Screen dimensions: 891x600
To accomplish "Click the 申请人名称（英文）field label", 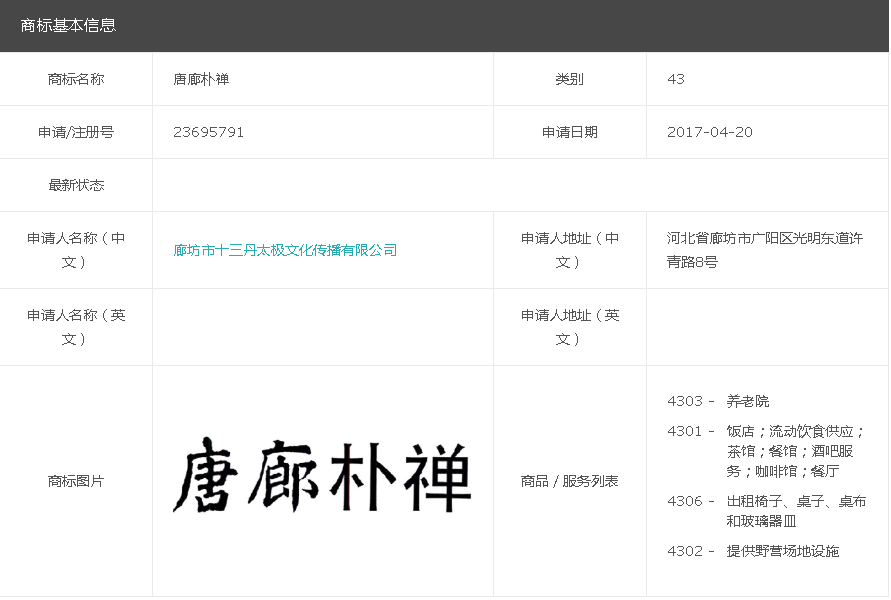I will [x=76, y=327].
